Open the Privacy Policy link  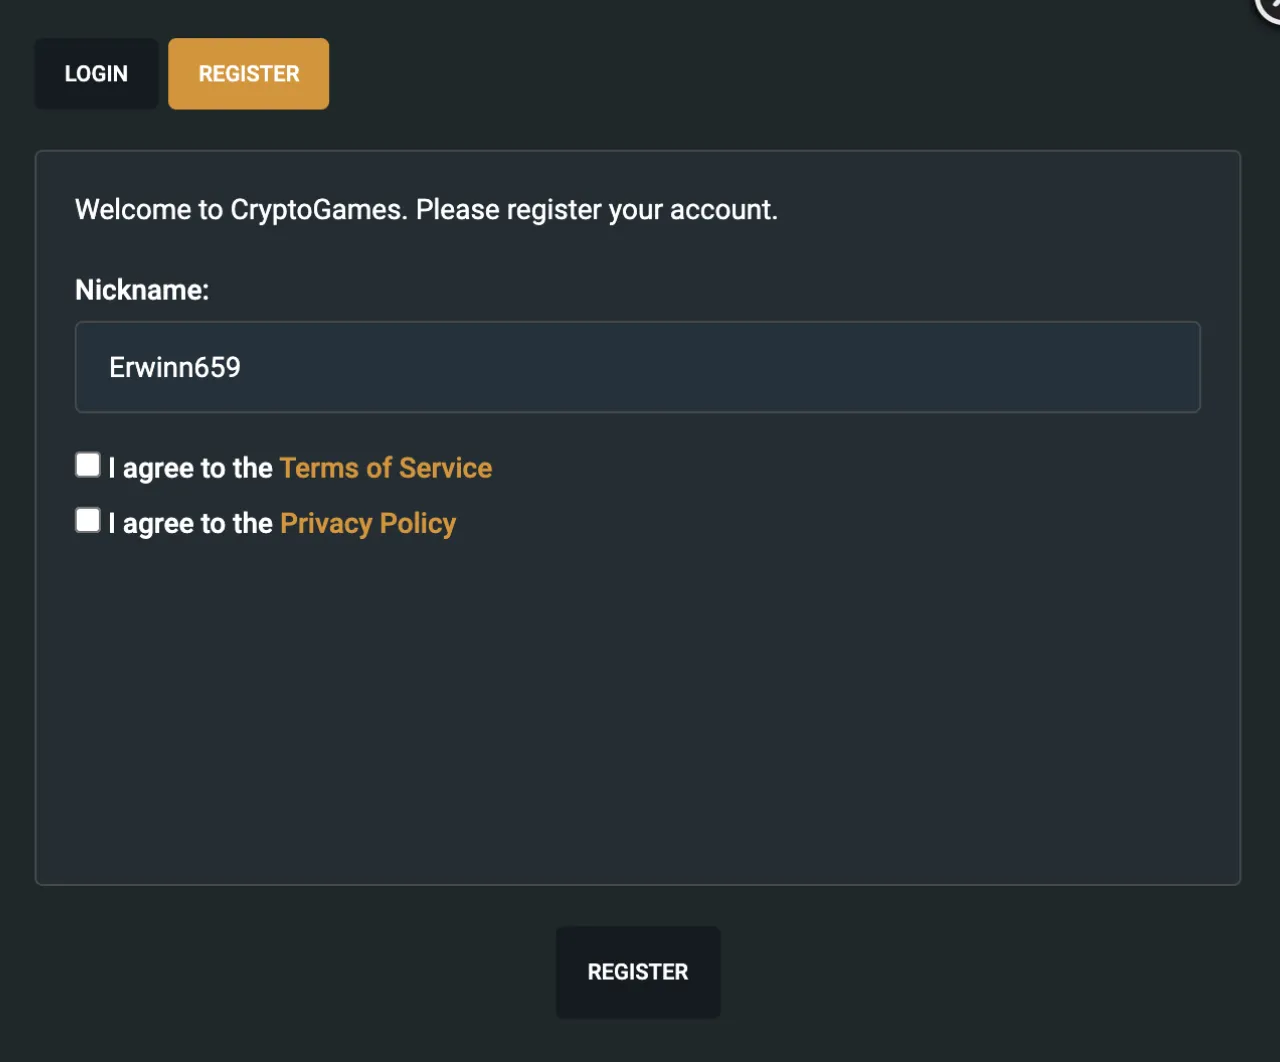pos(368,523)
